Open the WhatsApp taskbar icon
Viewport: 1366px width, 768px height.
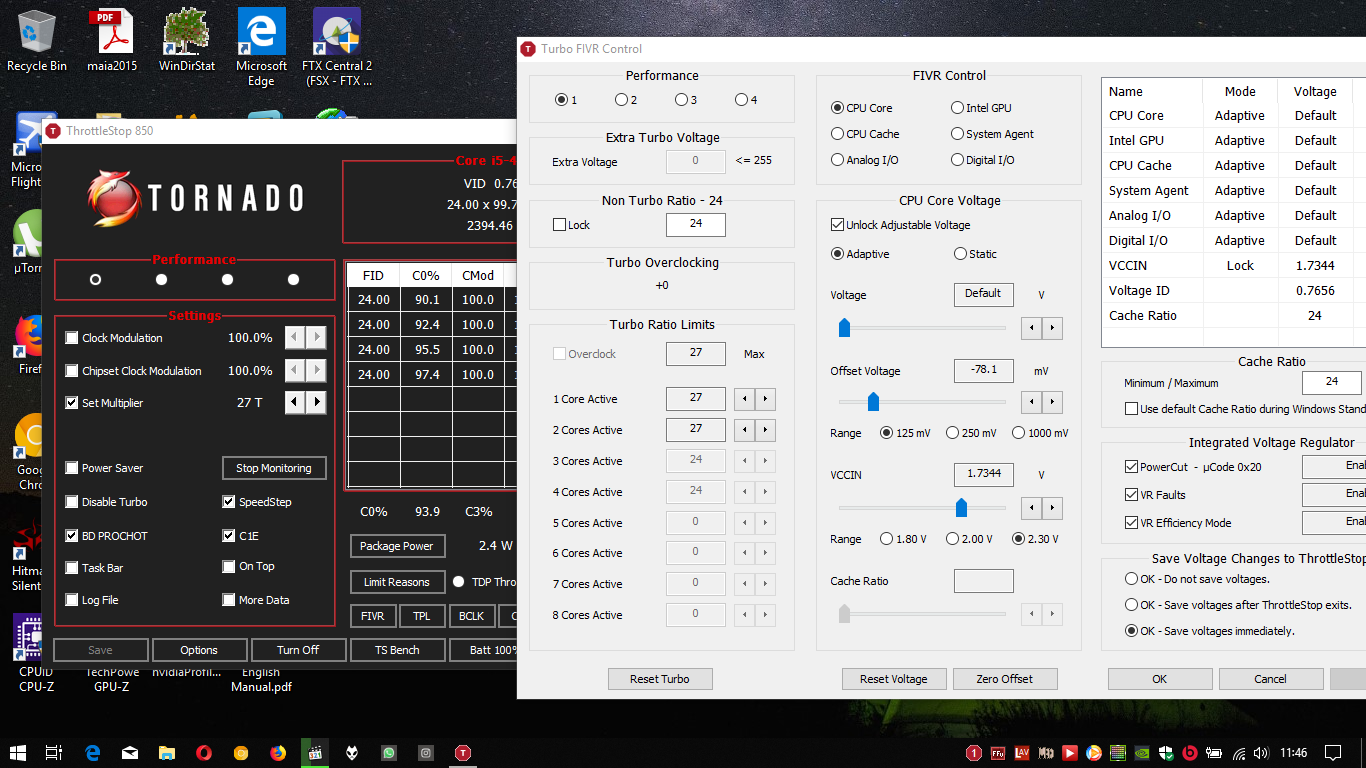pos(389,752)
